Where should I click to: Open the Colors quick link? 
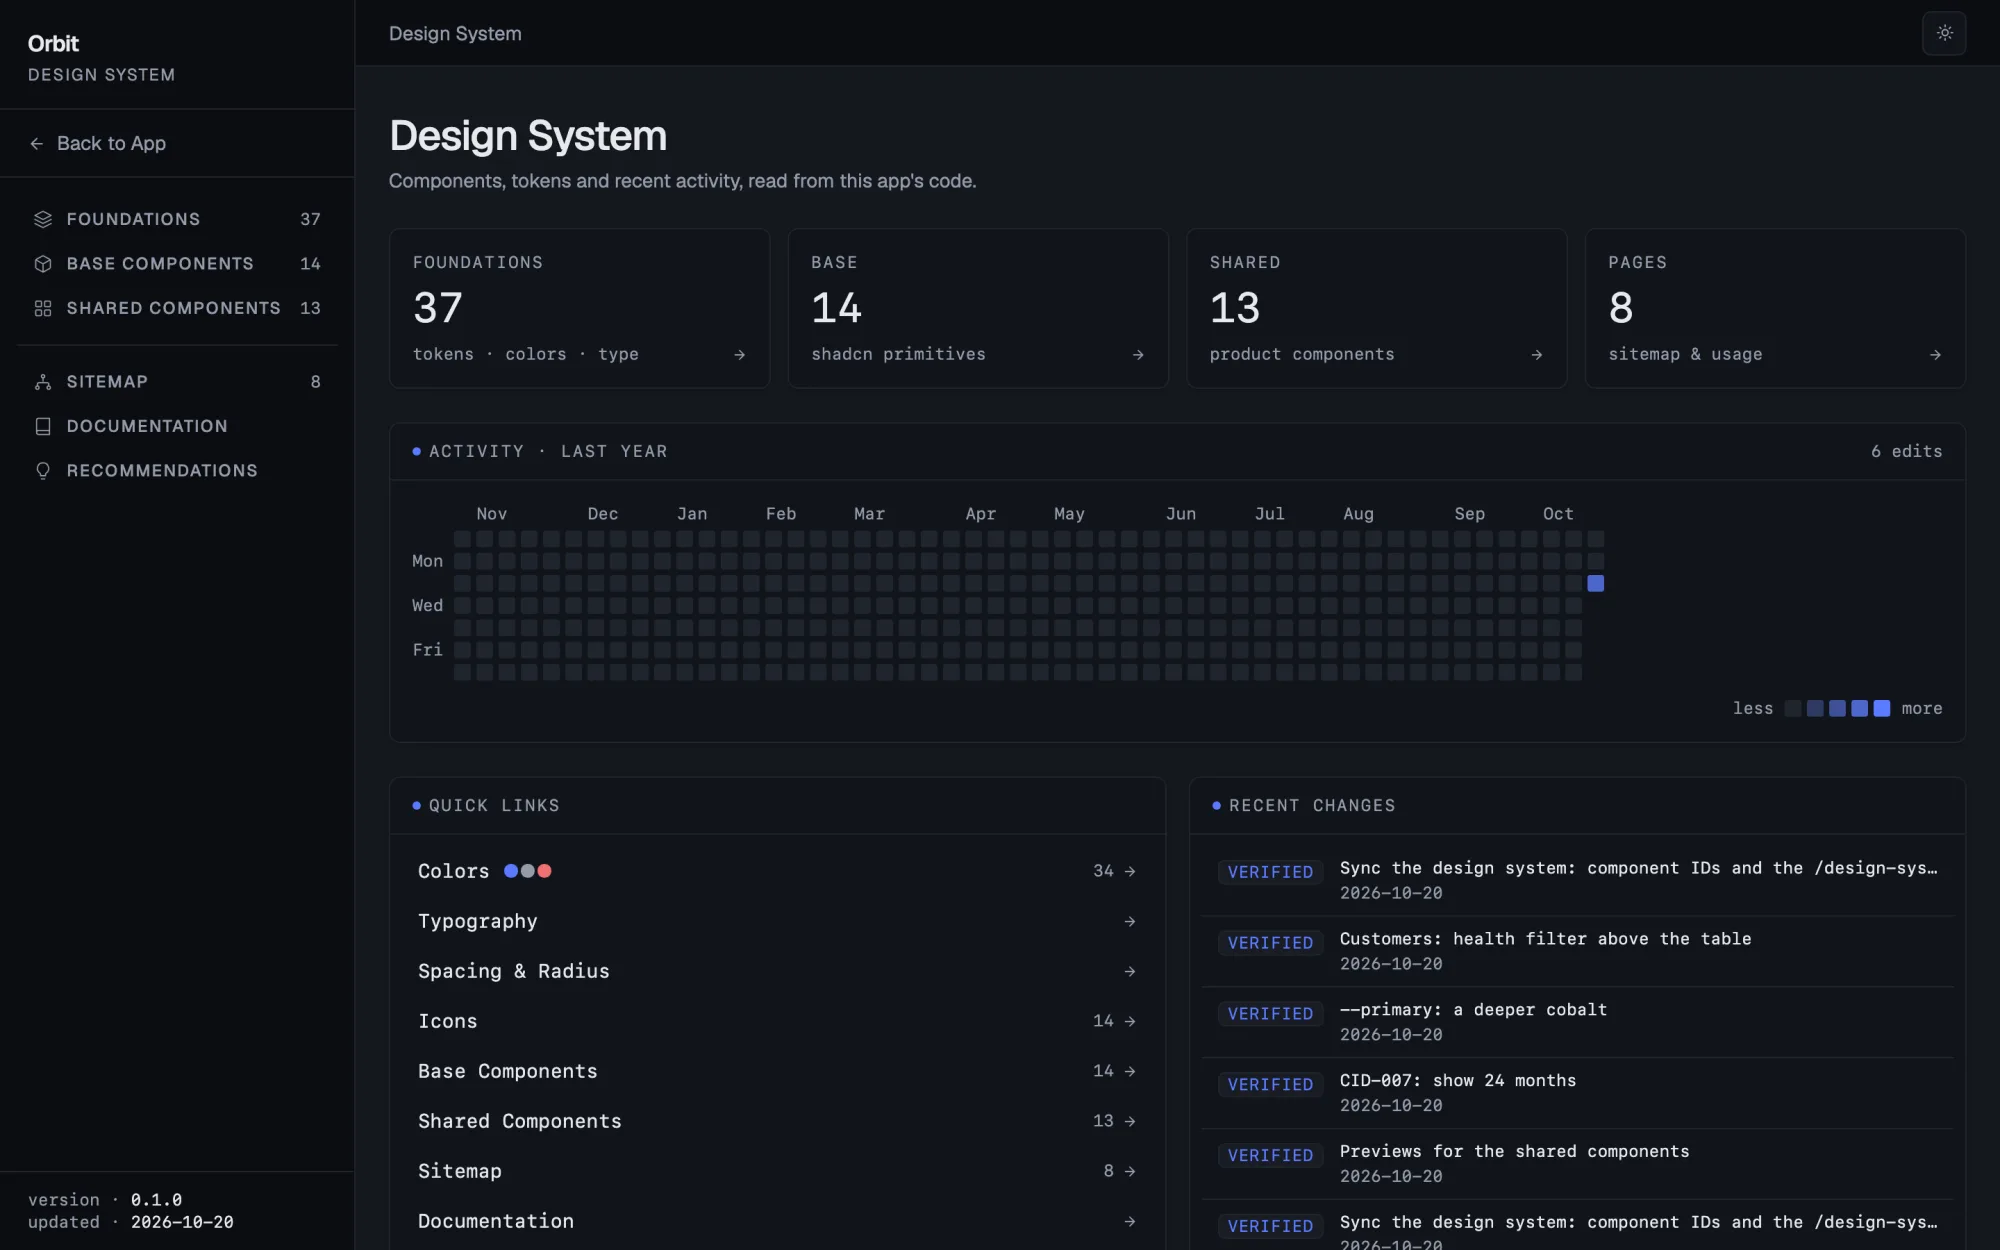pos(777,872)
